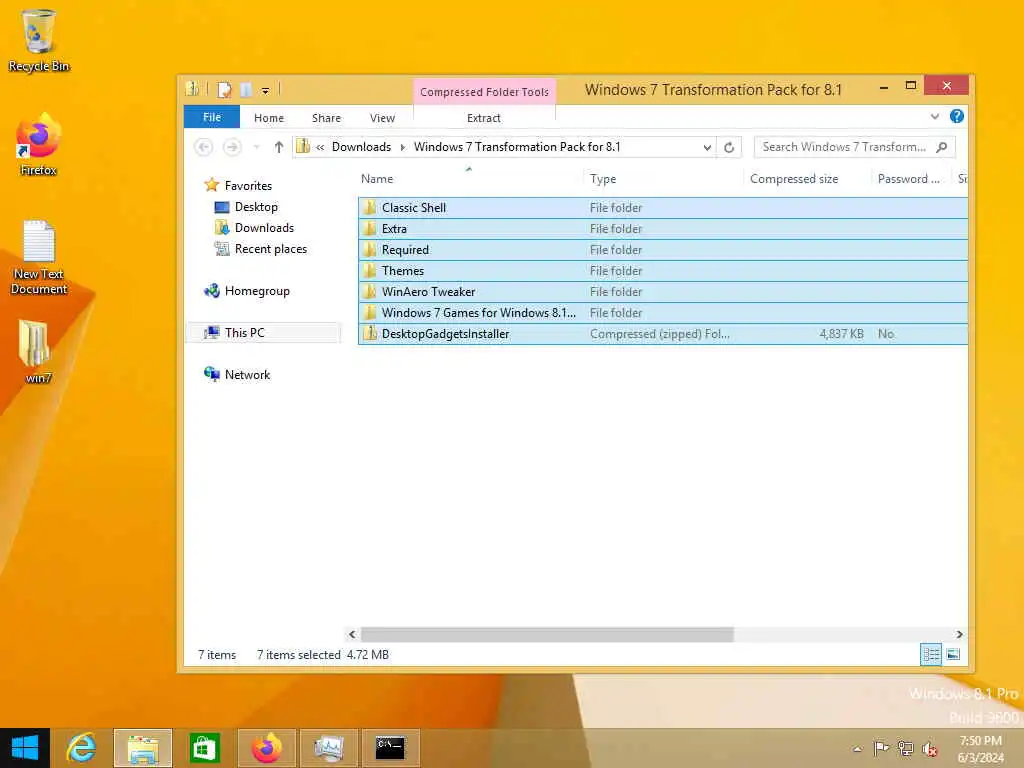Open the Action Center flag icon
The height and width of the screenshot is (768, 1024).
pyautogui.click(x=881, y=748)
